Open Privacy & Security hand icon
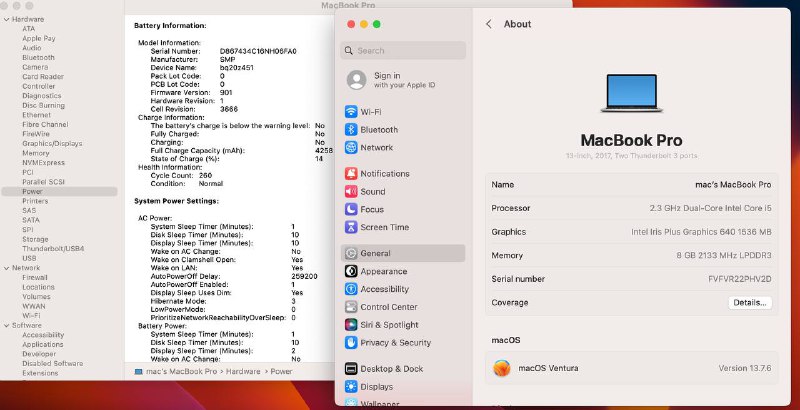Screen dimensions: 800x410 (x=351, y=343)
